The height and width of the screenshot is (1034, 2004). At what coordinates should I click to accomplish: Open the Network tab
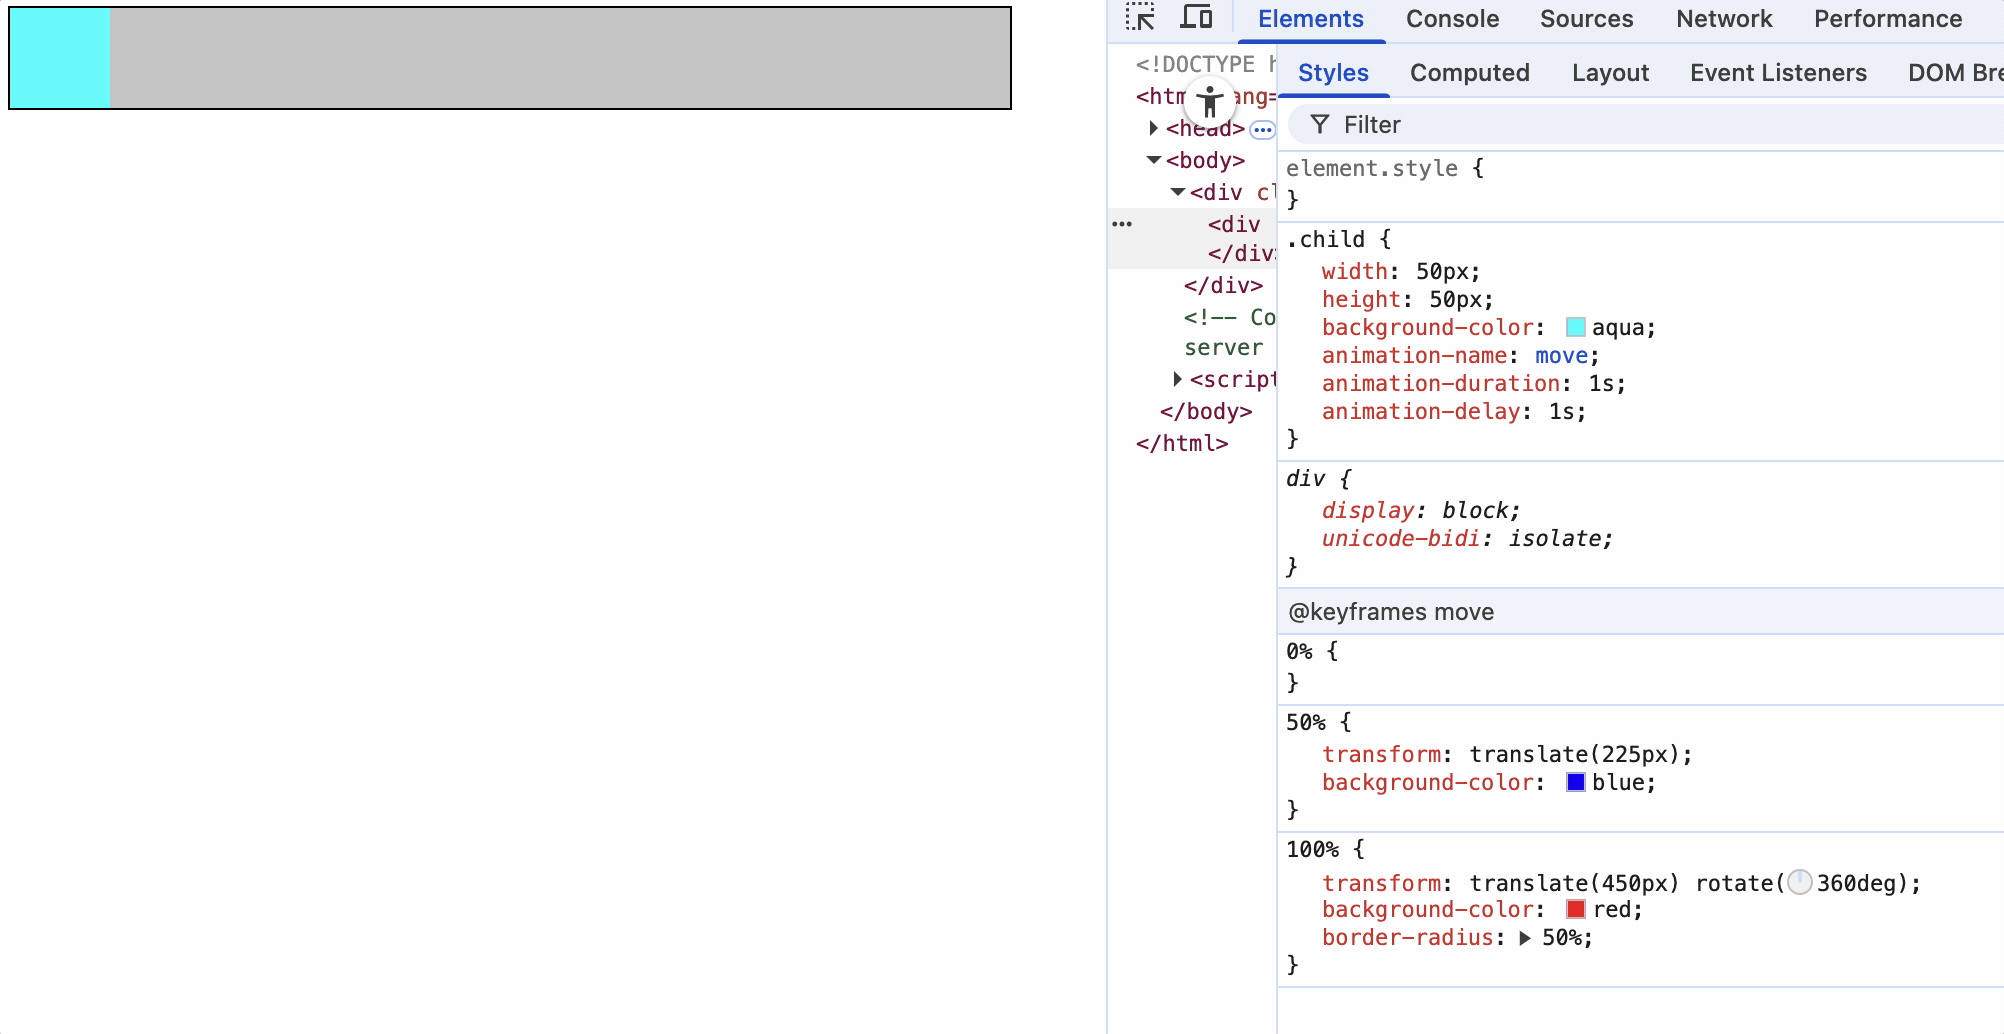[x=1724, y=19]
